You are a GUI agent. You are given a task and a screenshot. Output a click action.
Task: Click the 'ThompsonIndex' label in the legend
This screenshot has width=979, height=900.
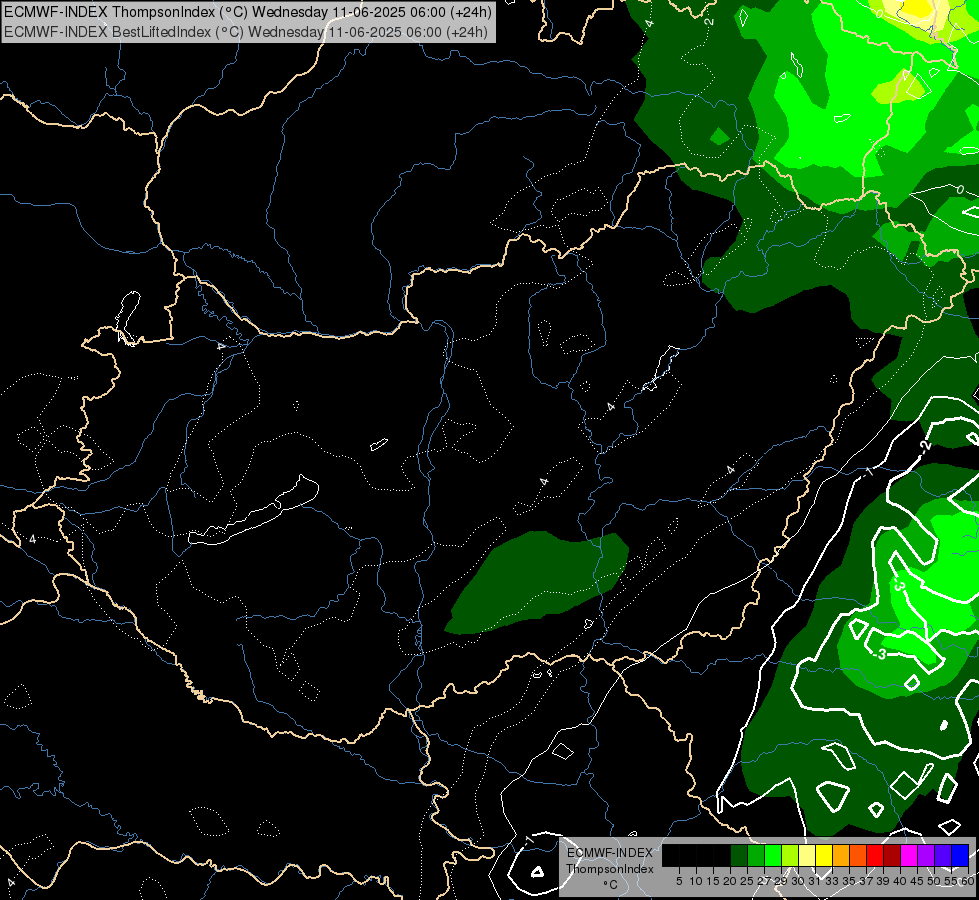(x=610, y=869)
